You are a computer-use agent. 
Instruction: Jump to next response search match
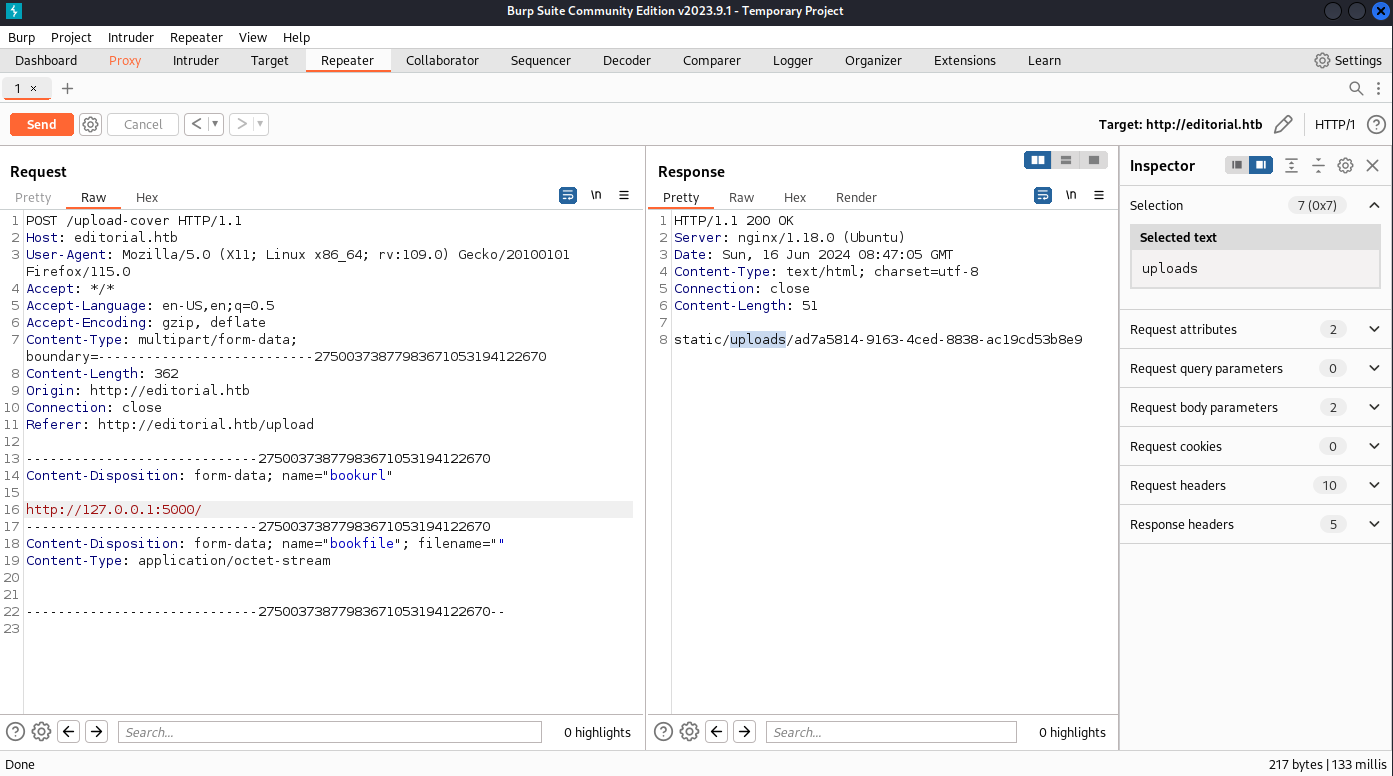tap(744, 732)
